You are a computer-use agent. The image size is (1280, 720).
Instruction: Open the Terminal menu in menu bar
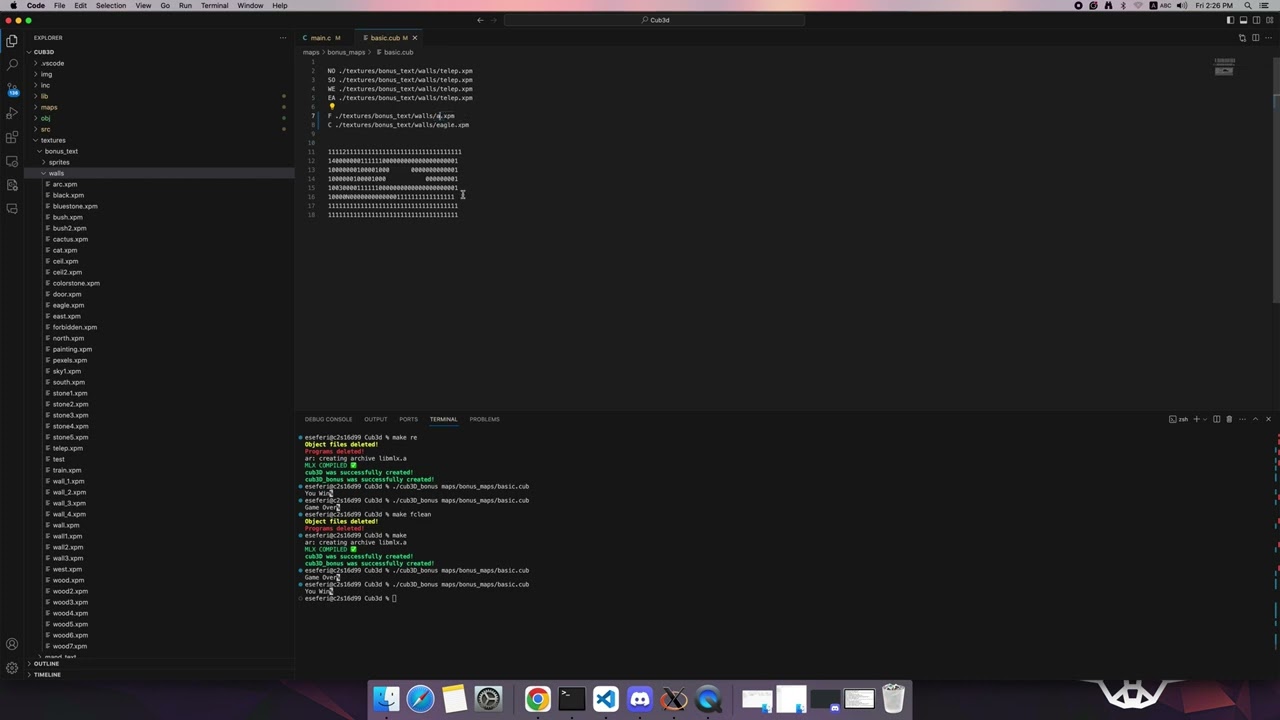(x=214, y=6)
